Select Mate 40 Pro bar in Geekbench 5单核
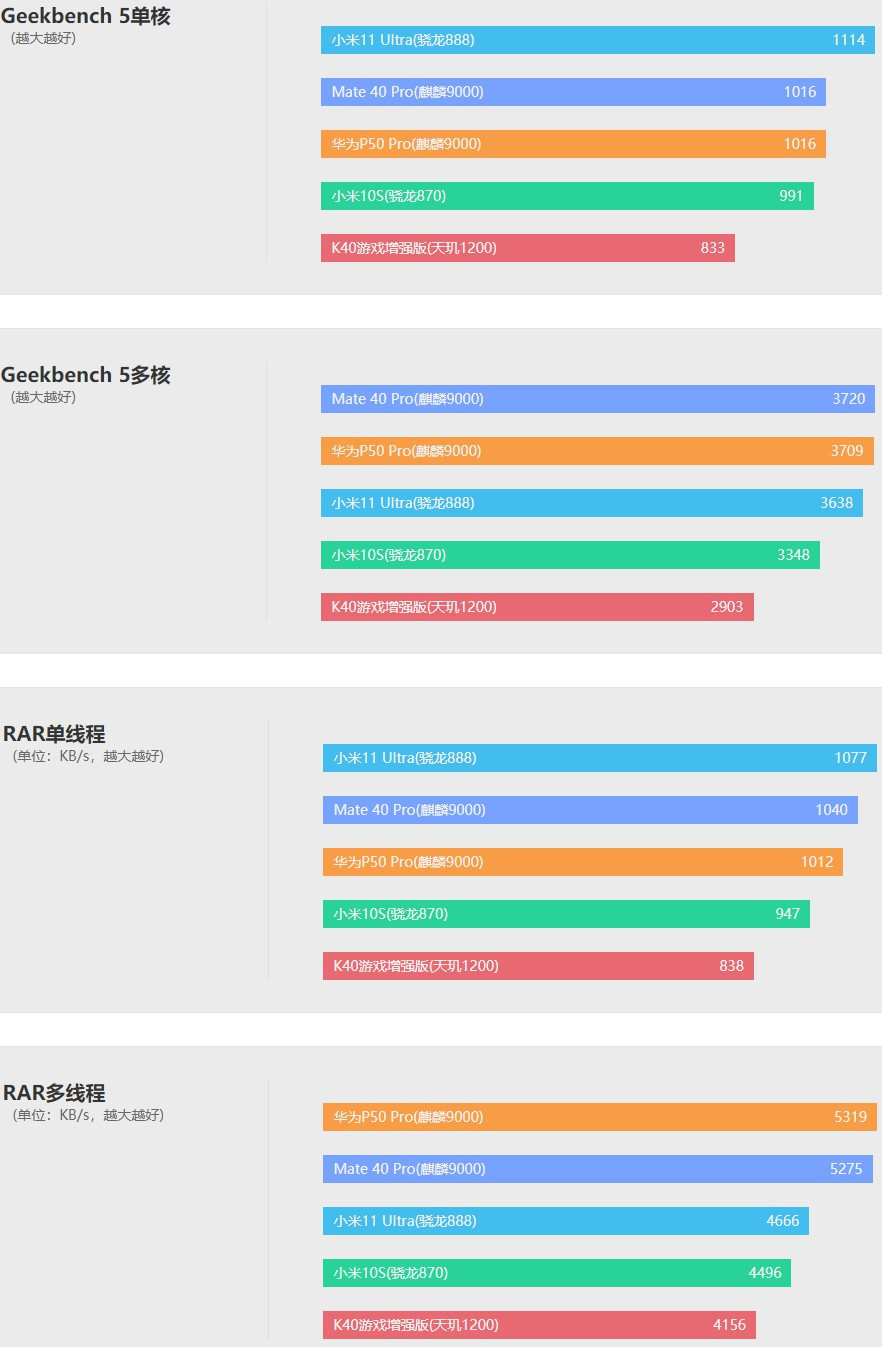This screenshot has height=1347, width=882. click(x=573, y=92)
